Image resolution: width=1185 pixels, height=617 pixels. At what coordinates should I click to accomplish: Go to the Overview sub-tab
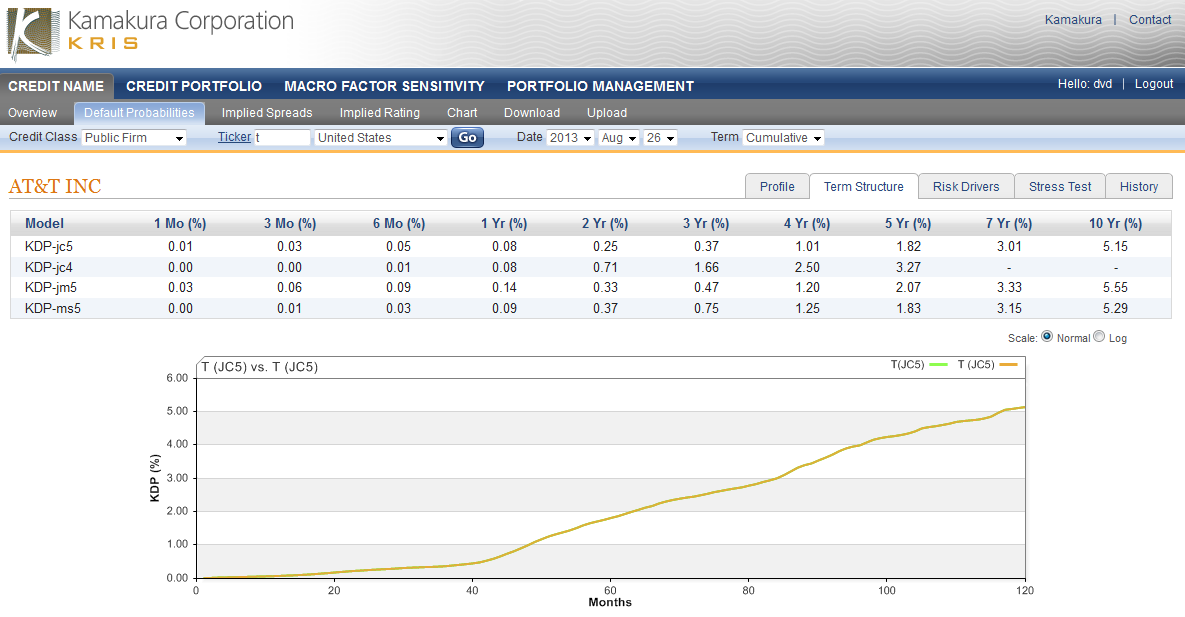[x=32, y=113]
